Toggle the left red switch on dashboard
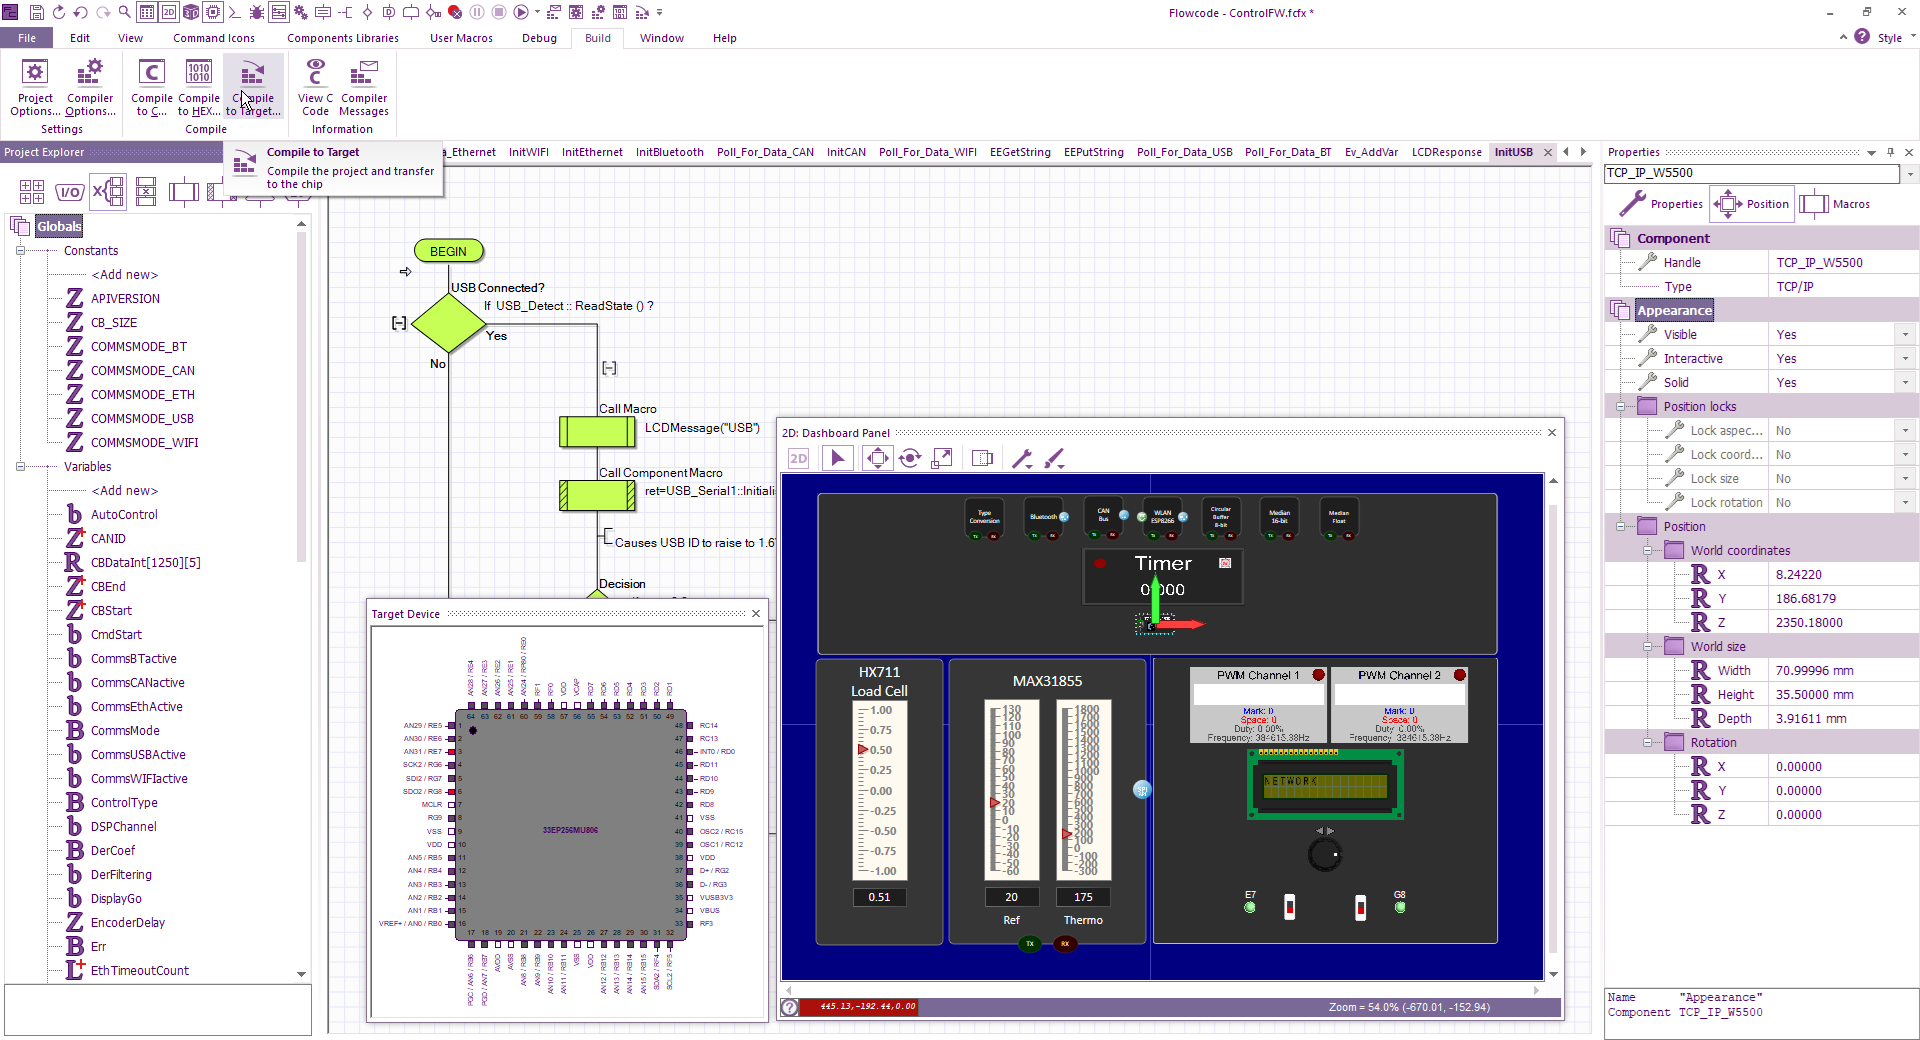 (1290, 907)
